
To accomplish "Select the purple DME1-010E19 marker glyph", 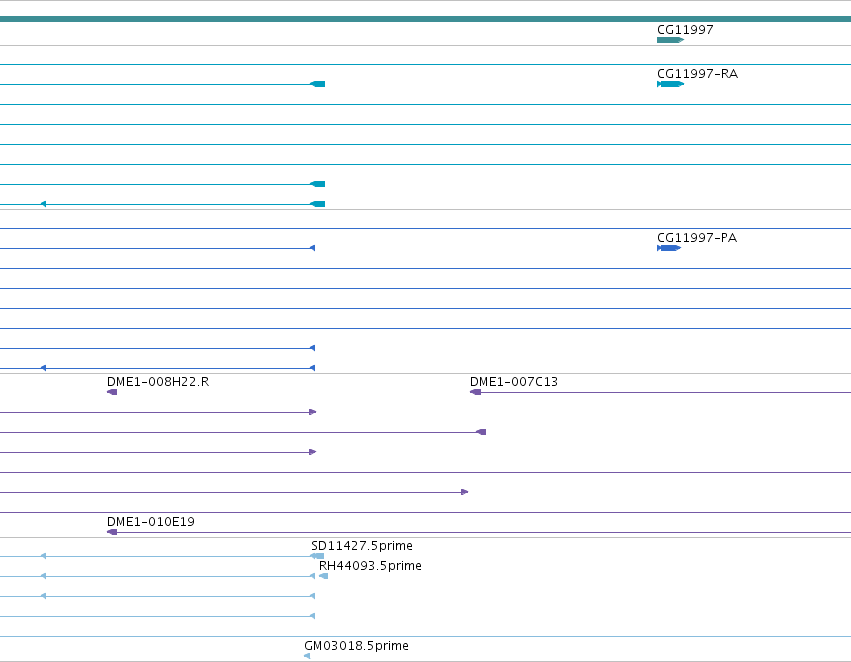I will coord(112,532).
